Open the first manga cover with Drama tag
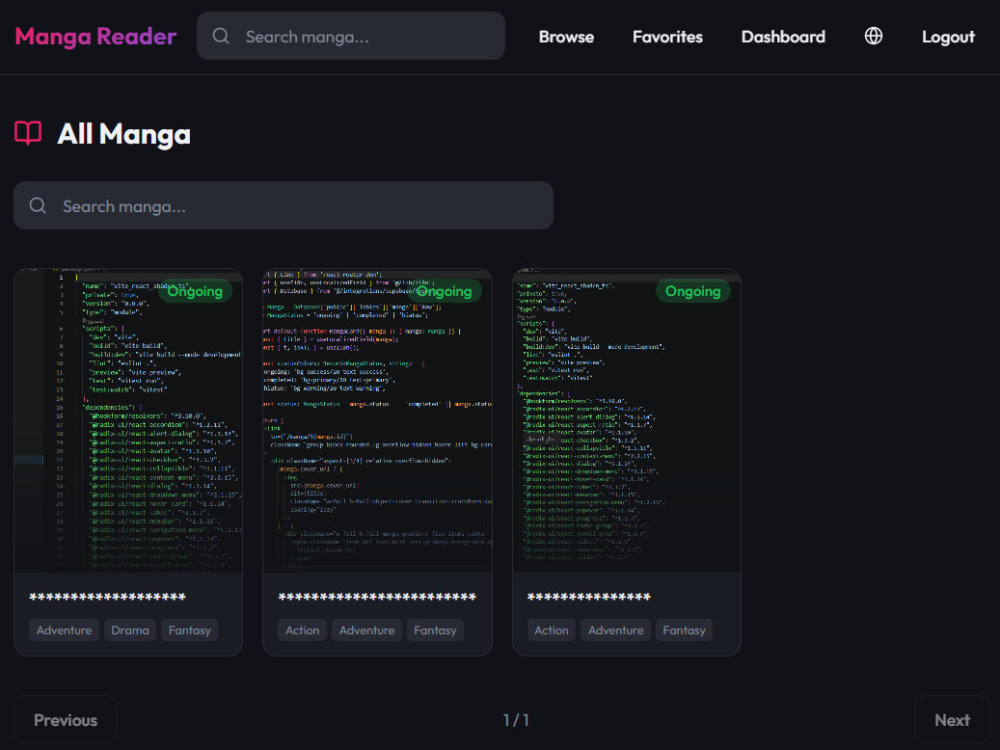Viewport: 1000px width, 750px height. coord(128,420)
